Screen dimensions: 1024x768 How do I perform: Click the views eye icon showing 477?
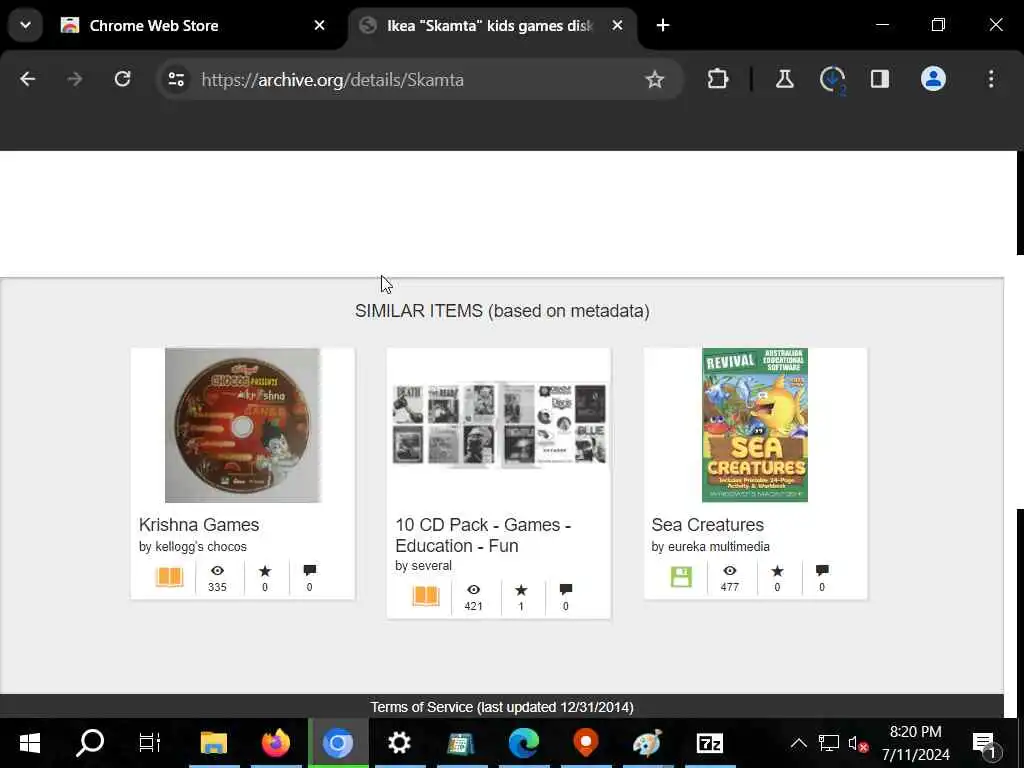[729, 571]
